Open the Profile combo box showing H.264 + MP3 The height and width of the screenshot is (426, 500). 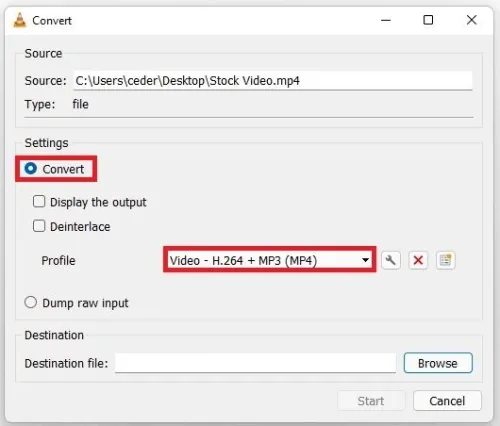[269, 260]
